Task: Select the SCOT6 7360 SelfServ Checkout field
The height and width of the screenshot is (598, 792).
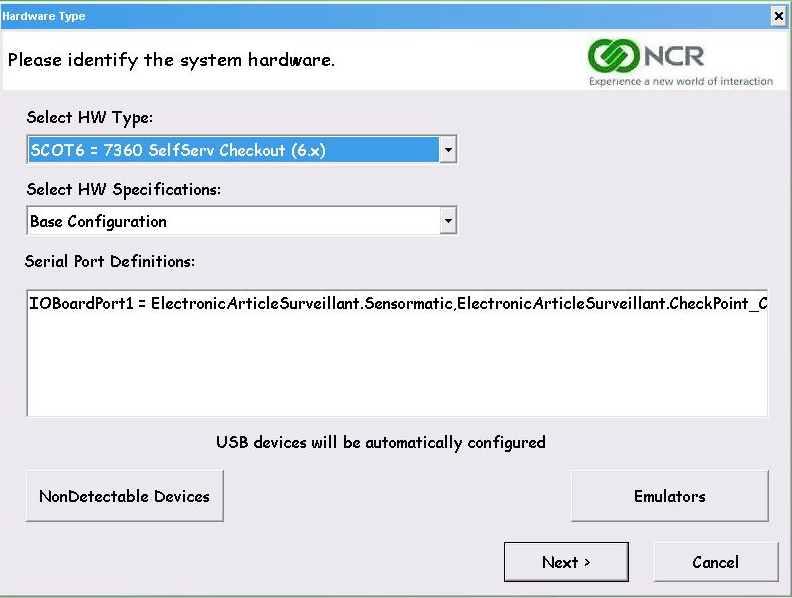Action: 233,150
